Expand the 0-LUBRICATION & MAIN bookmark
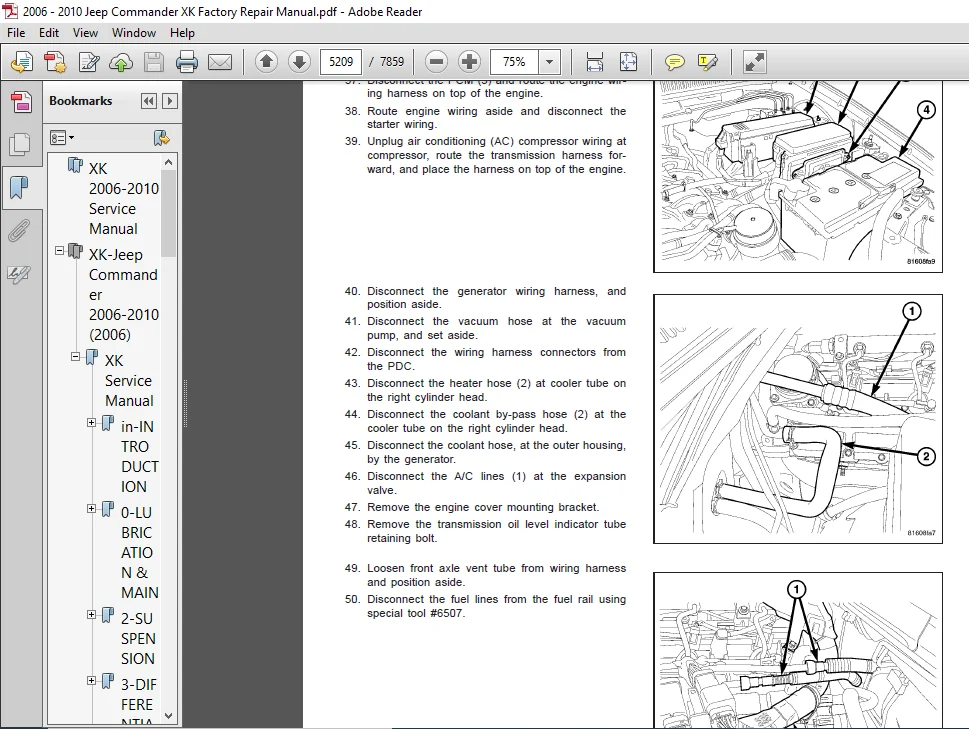This screenshot has width=969, height=729. click(91, 508)
